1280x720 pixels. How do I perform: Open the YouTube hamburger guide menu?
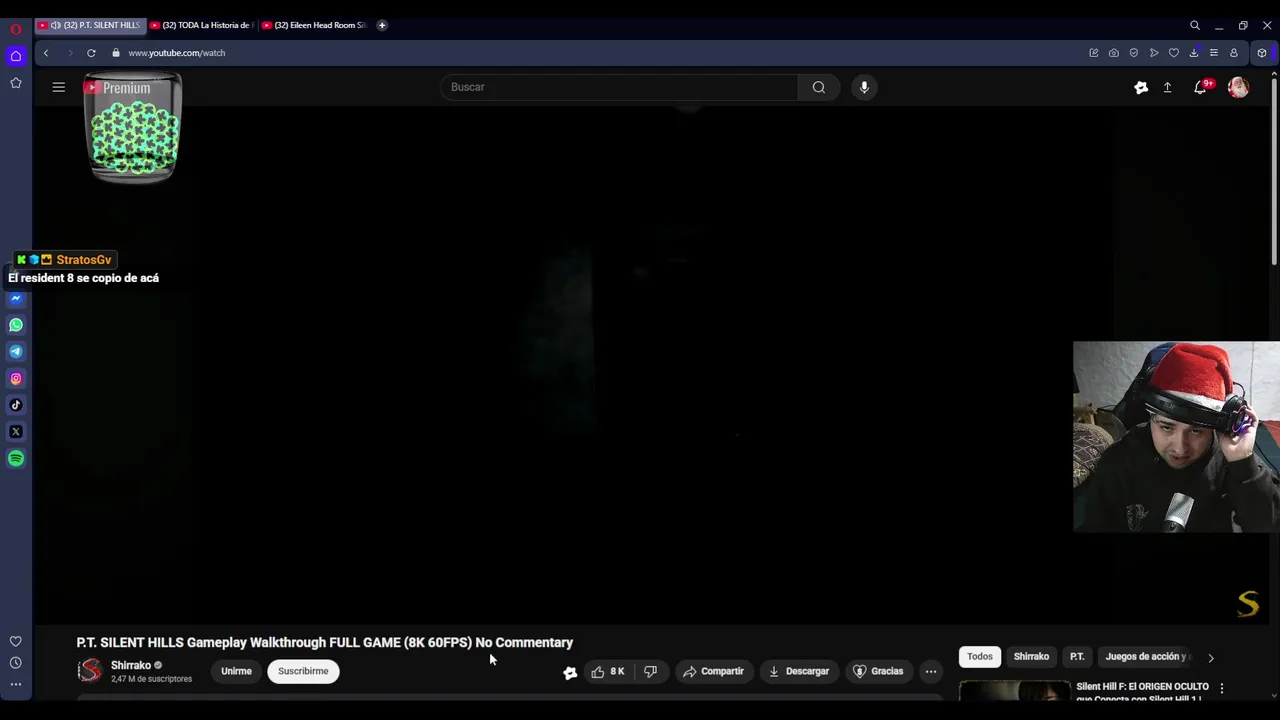59,87
